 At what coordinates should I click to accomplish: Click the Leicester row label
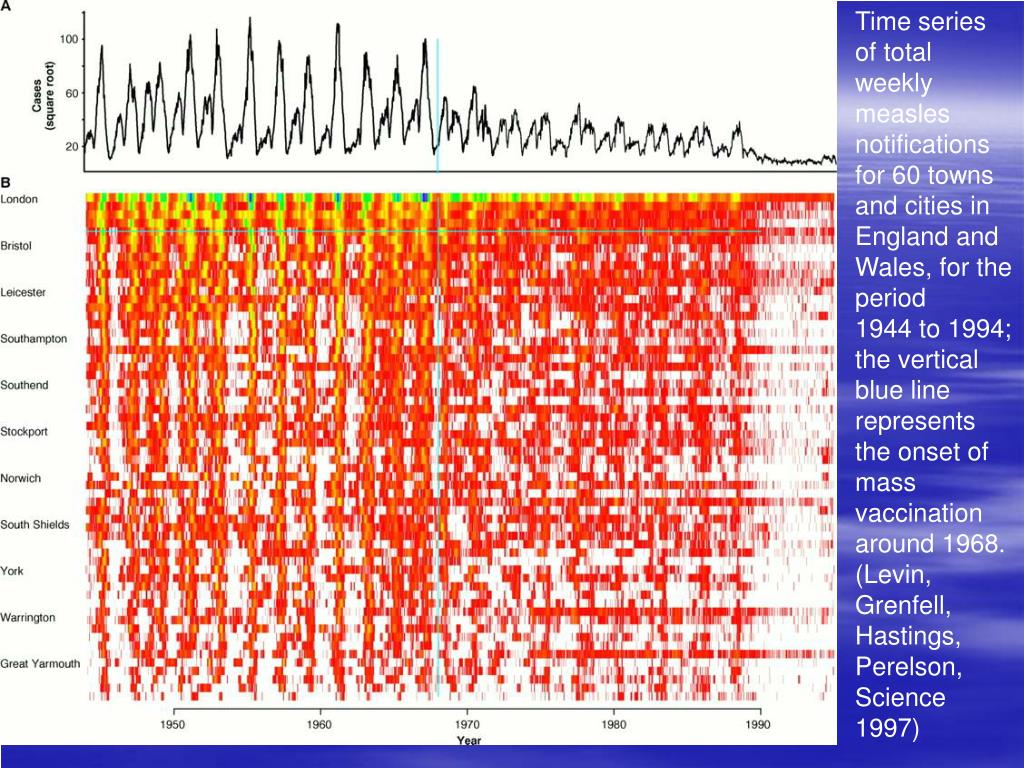coord(23,292)
